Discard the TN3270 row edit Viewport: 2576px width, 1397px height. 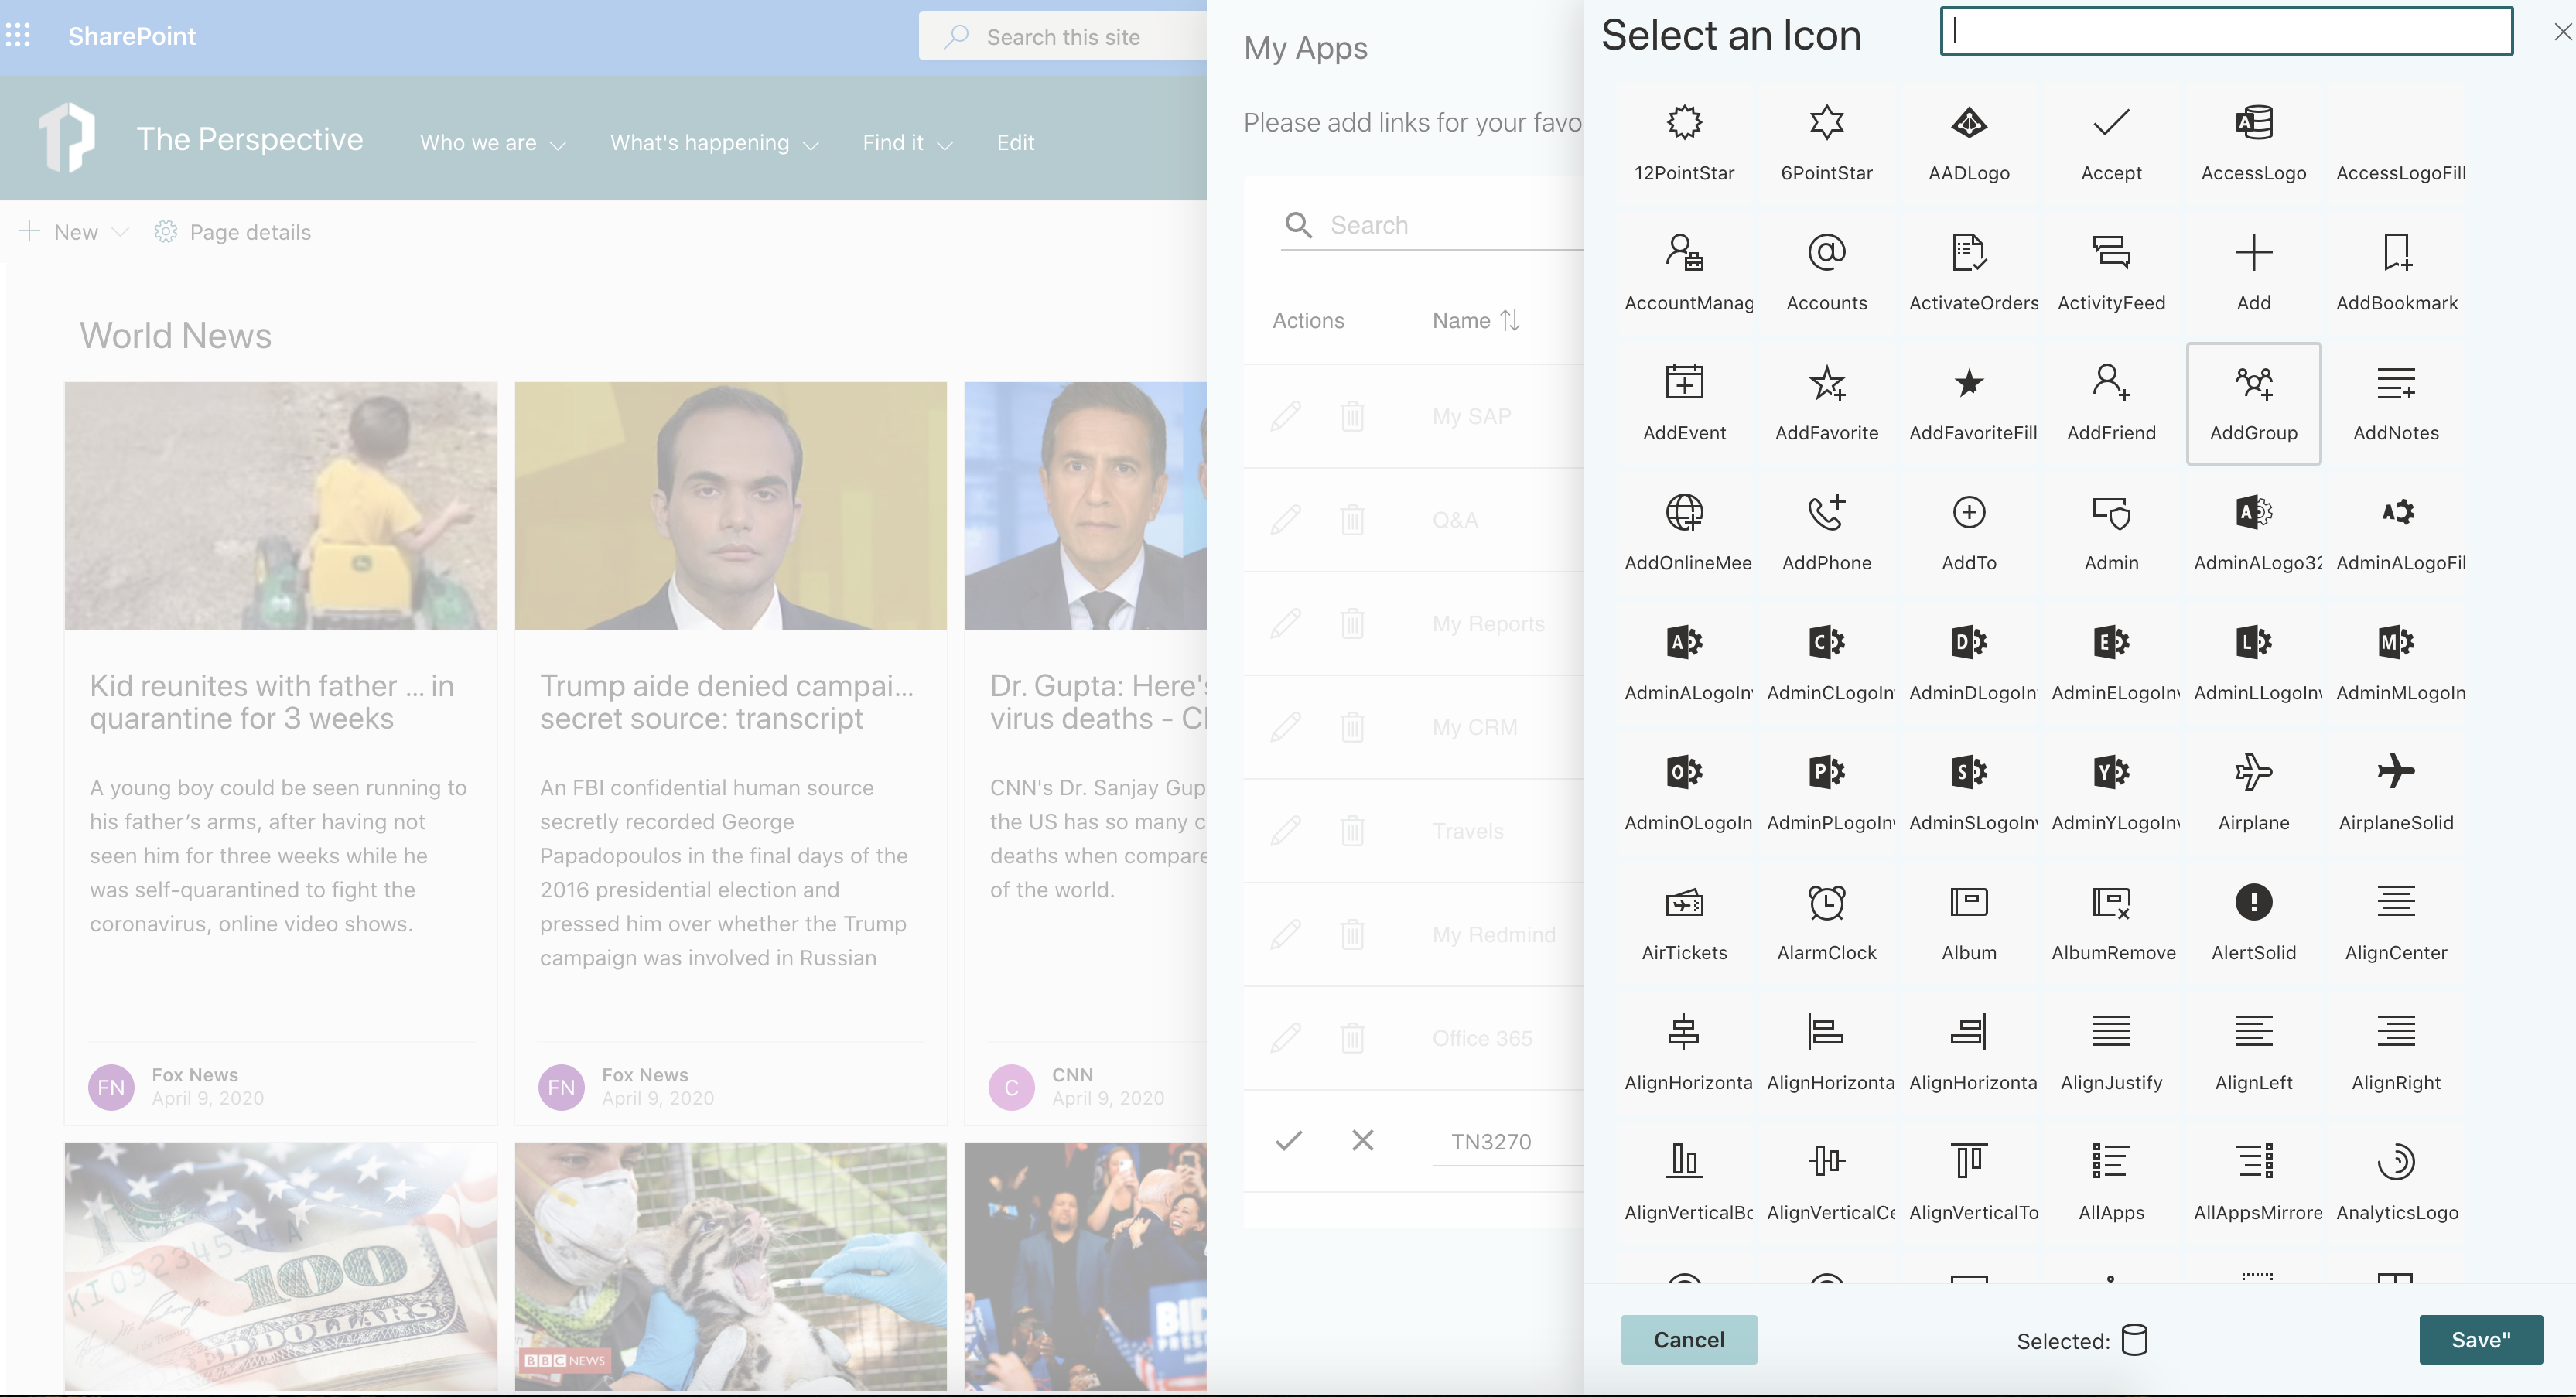click(x=1362, y=1140)
